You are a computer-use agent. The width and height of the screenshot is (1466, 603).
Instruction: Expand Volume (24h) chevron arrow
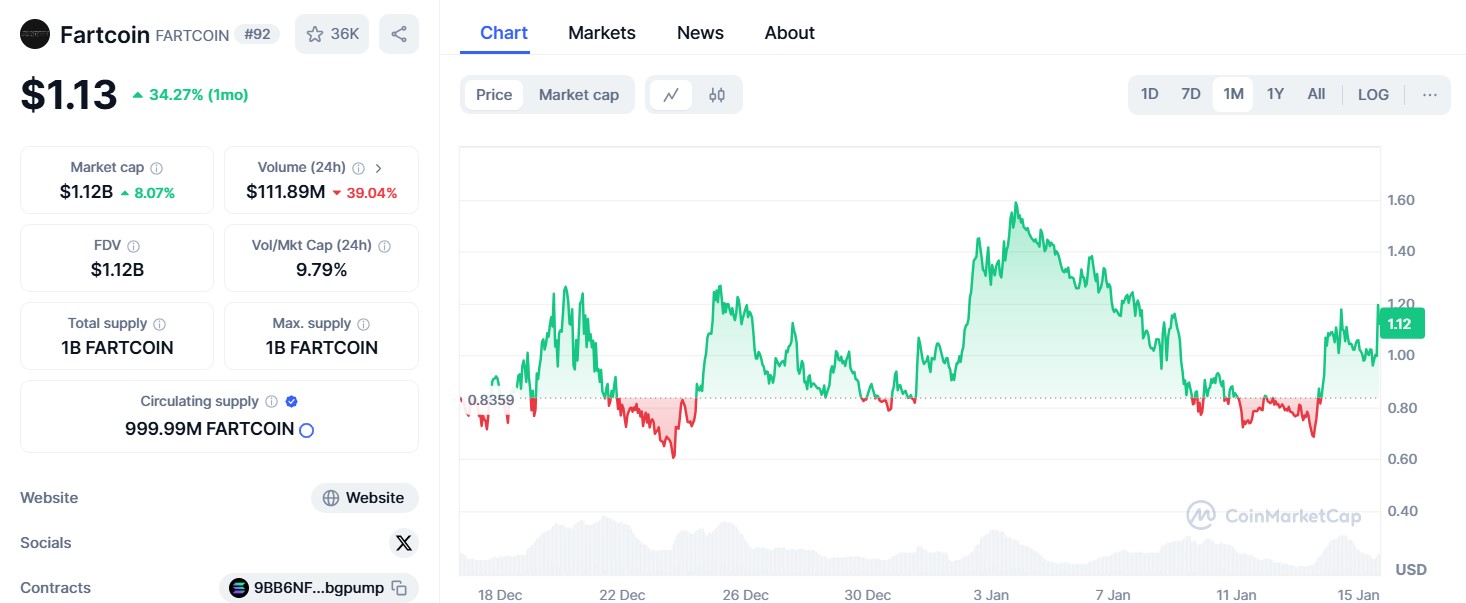point(379,168)
